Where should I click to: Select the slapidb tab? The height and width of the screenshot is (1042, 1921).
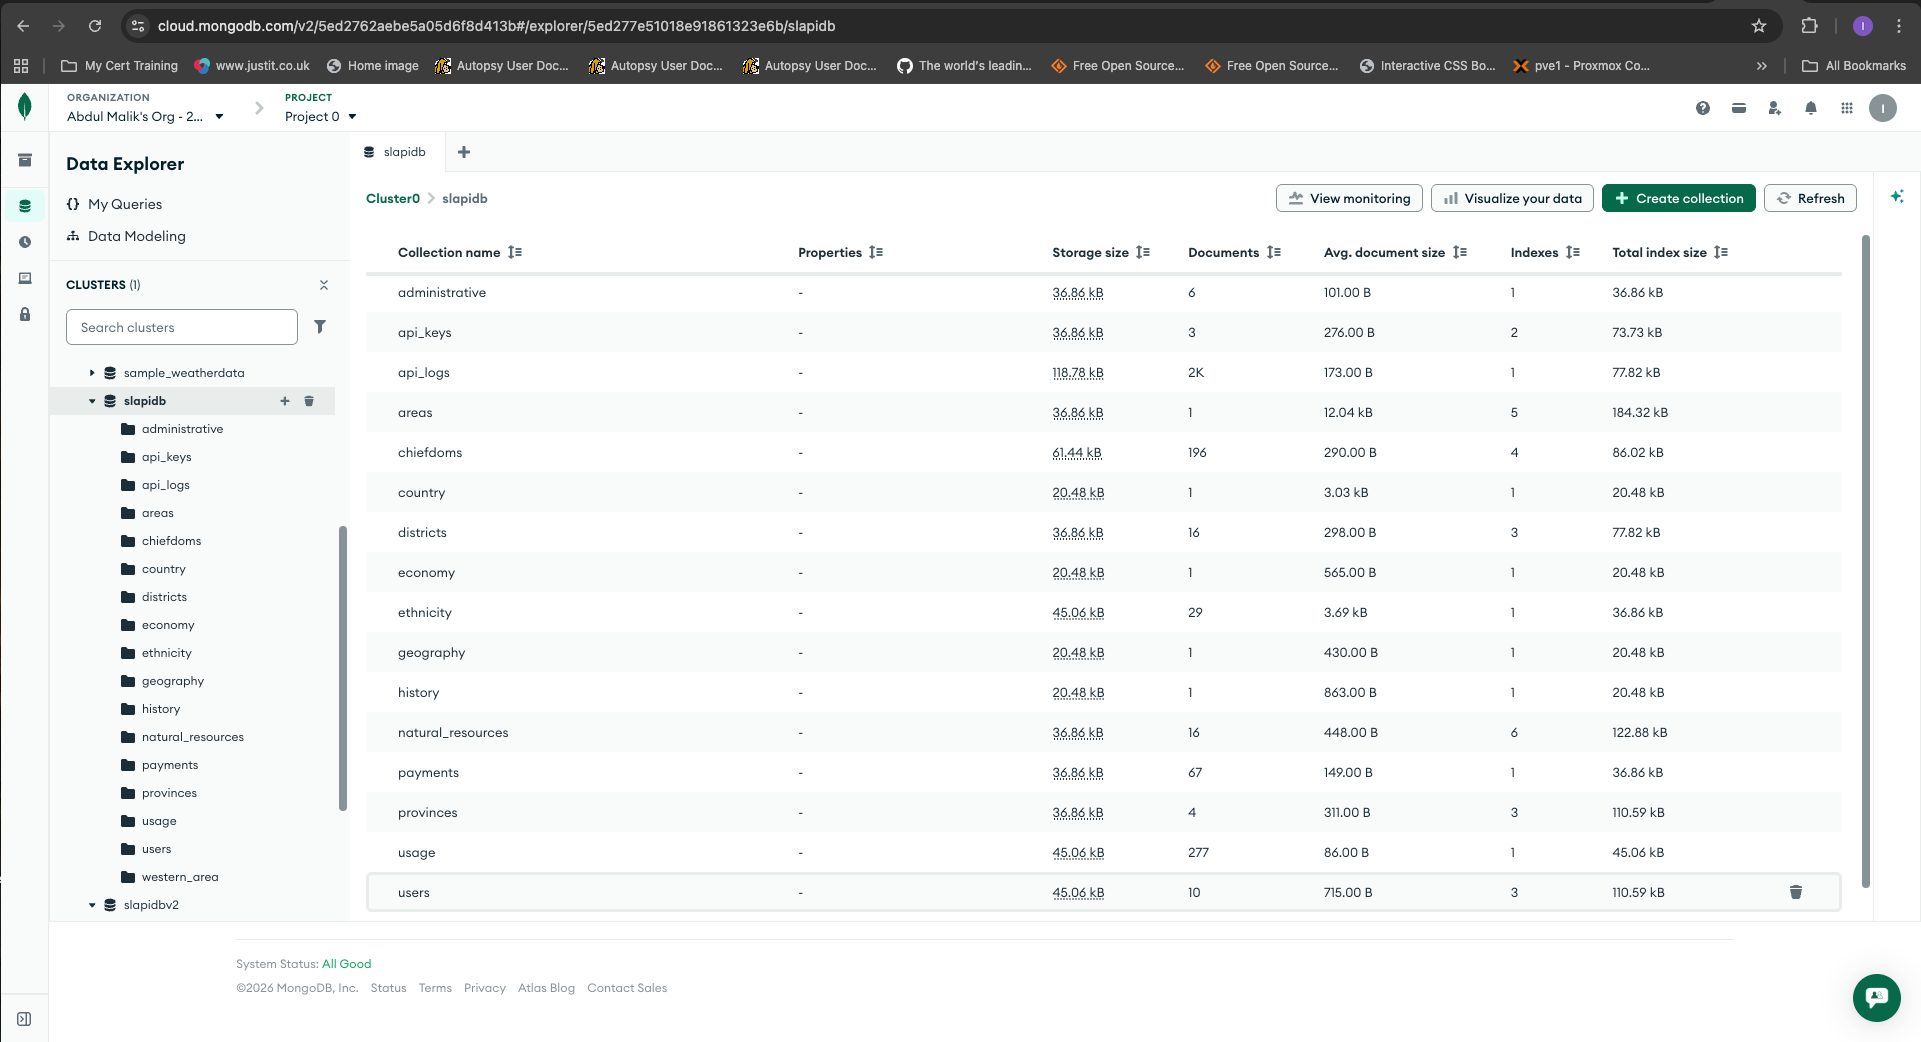pos(396,152)
